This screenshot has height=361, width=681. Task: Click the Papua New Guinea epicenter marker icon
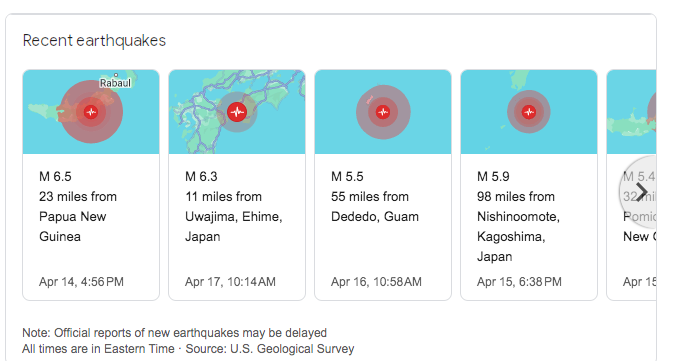[x=91, y=112]
